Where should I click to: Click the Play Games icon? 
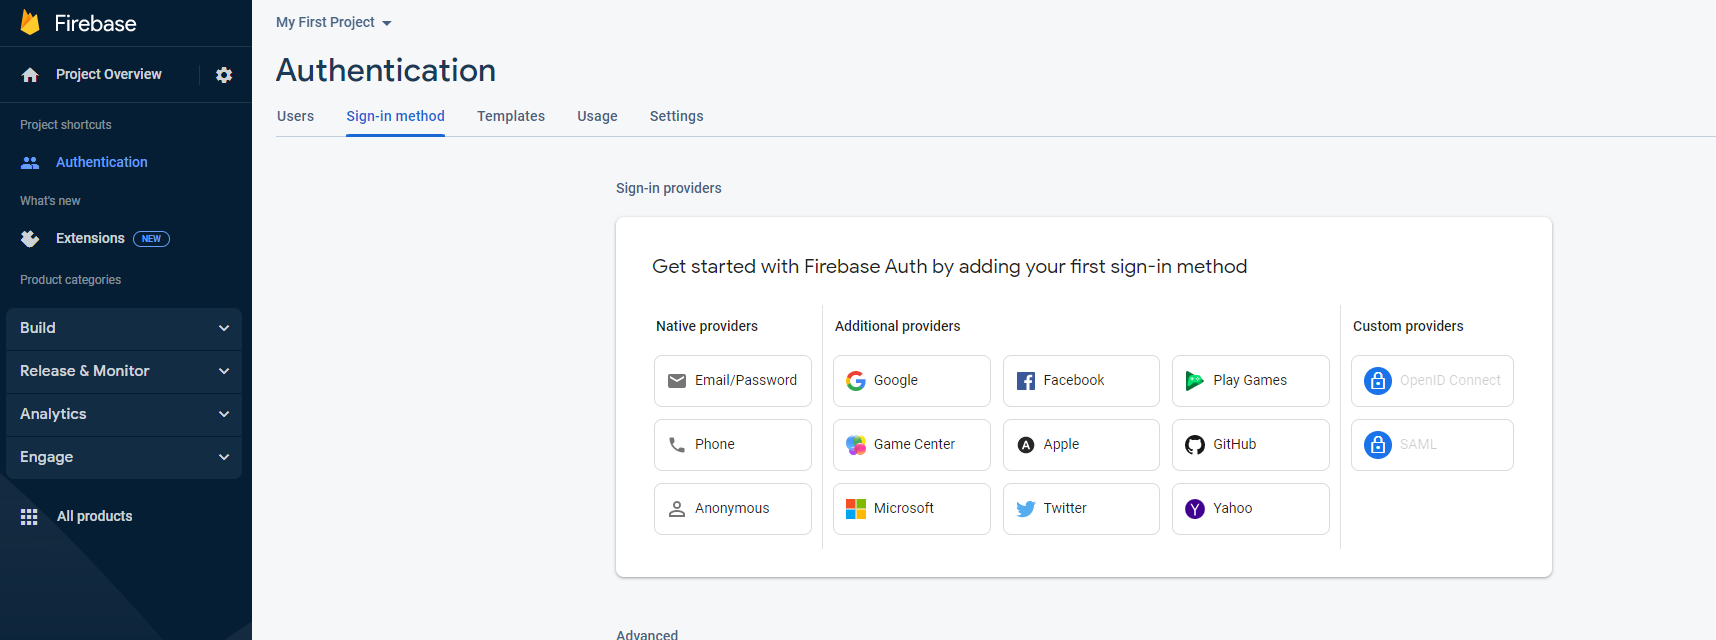coord(1195,381)
